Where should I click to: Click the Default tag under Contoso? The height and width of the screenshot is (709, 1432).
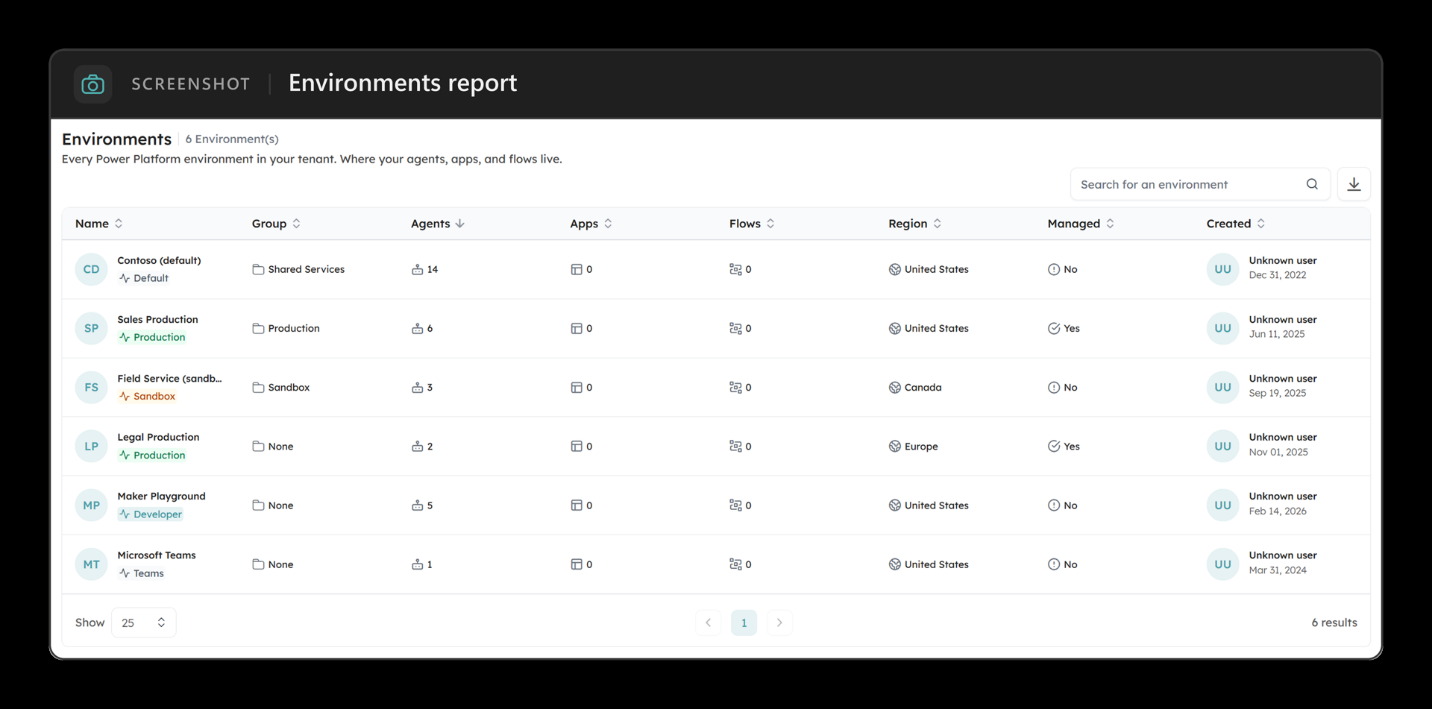tap(143, 278)
